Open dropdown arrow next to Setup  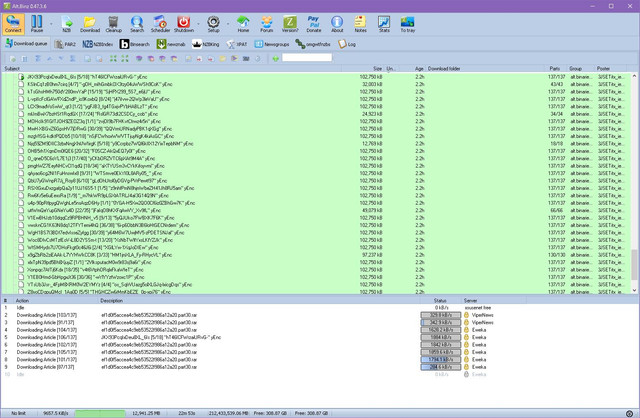[x=228, y=24]
